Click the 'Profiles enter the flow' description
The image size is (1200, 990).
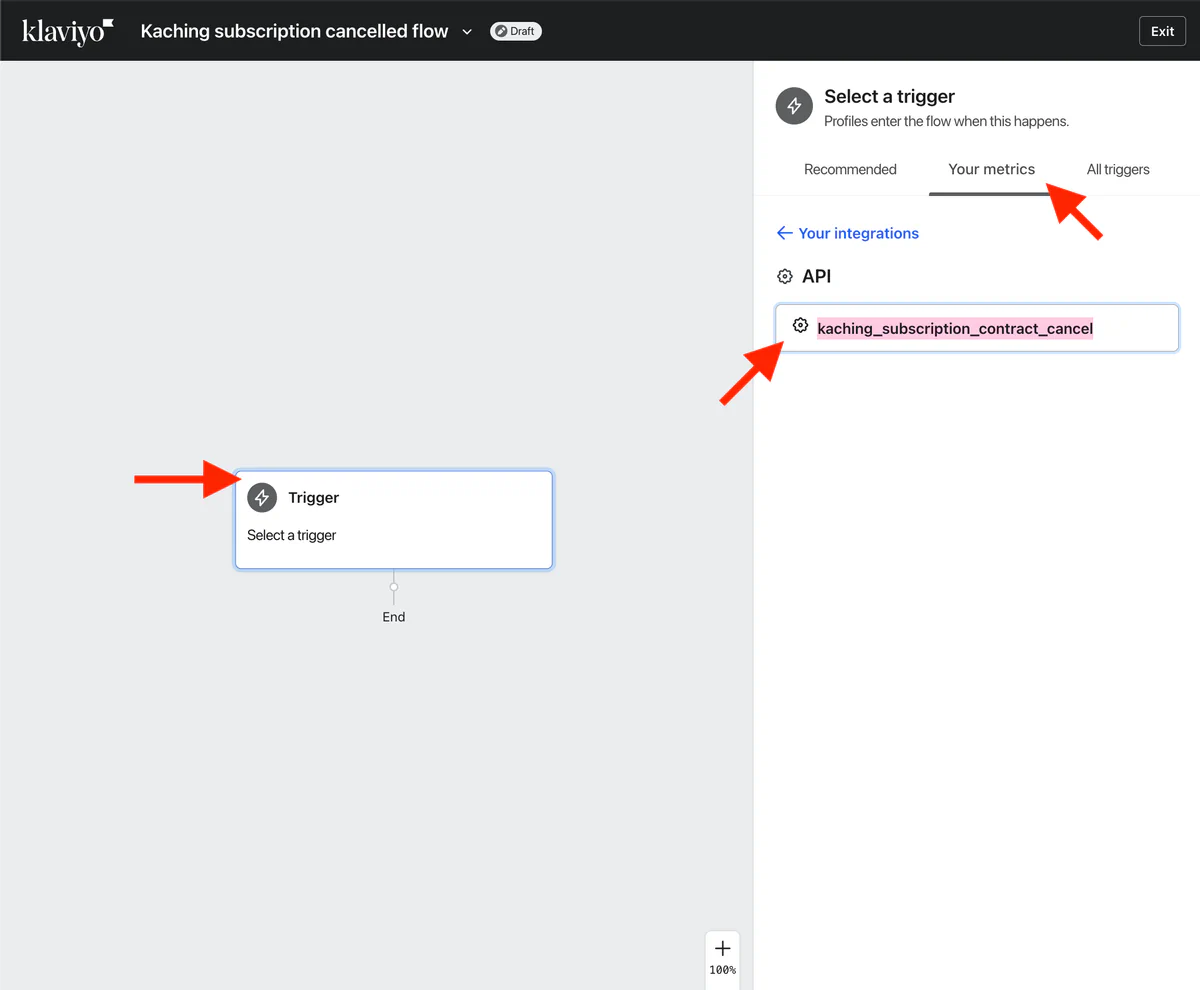(x=946, y=121)
